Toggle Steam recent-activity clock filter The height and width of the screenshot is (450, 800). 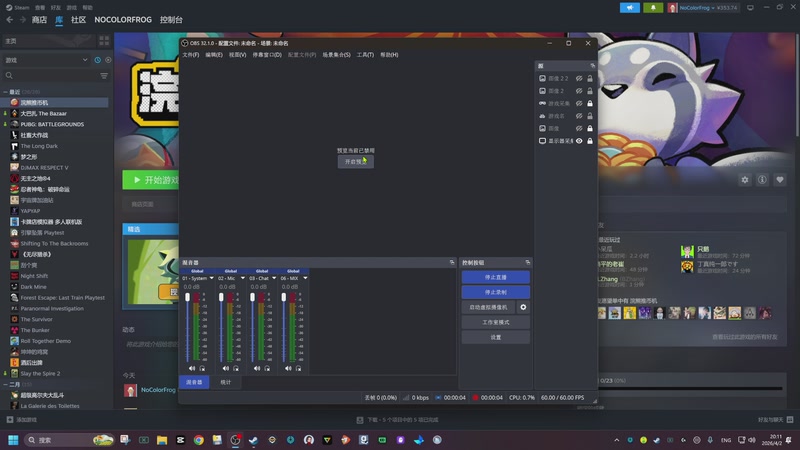(97, 60)
